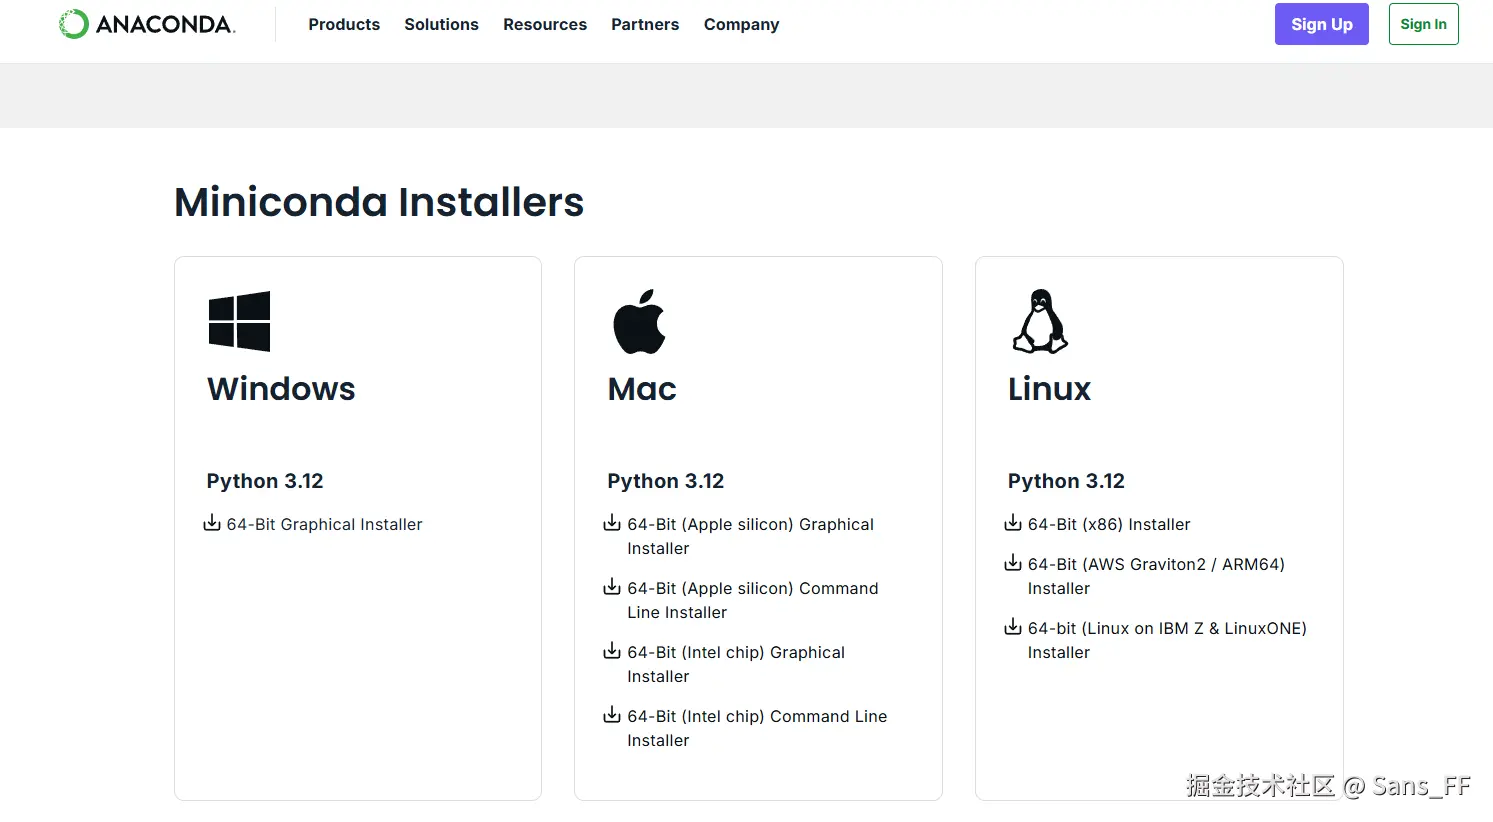Open the Partners menu
This screenshot has height=822, width=1493.
click(645, 24)
